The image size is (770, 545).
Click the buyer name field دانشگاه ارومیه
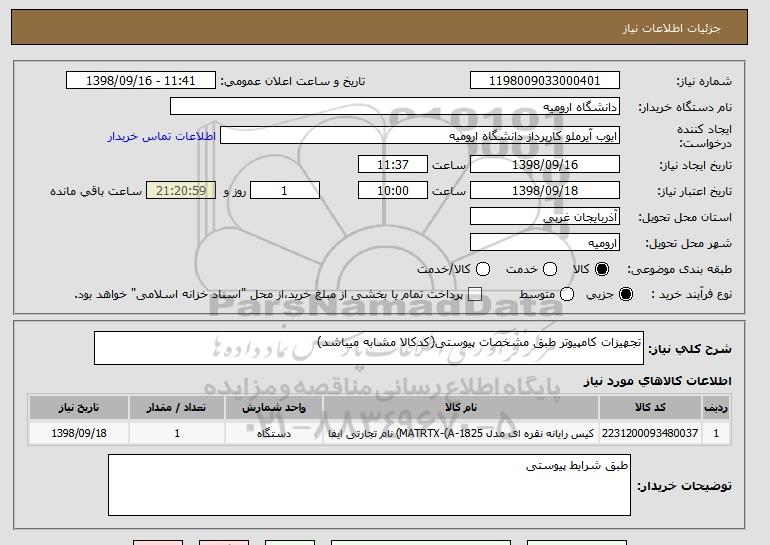(x=395, y=107)
